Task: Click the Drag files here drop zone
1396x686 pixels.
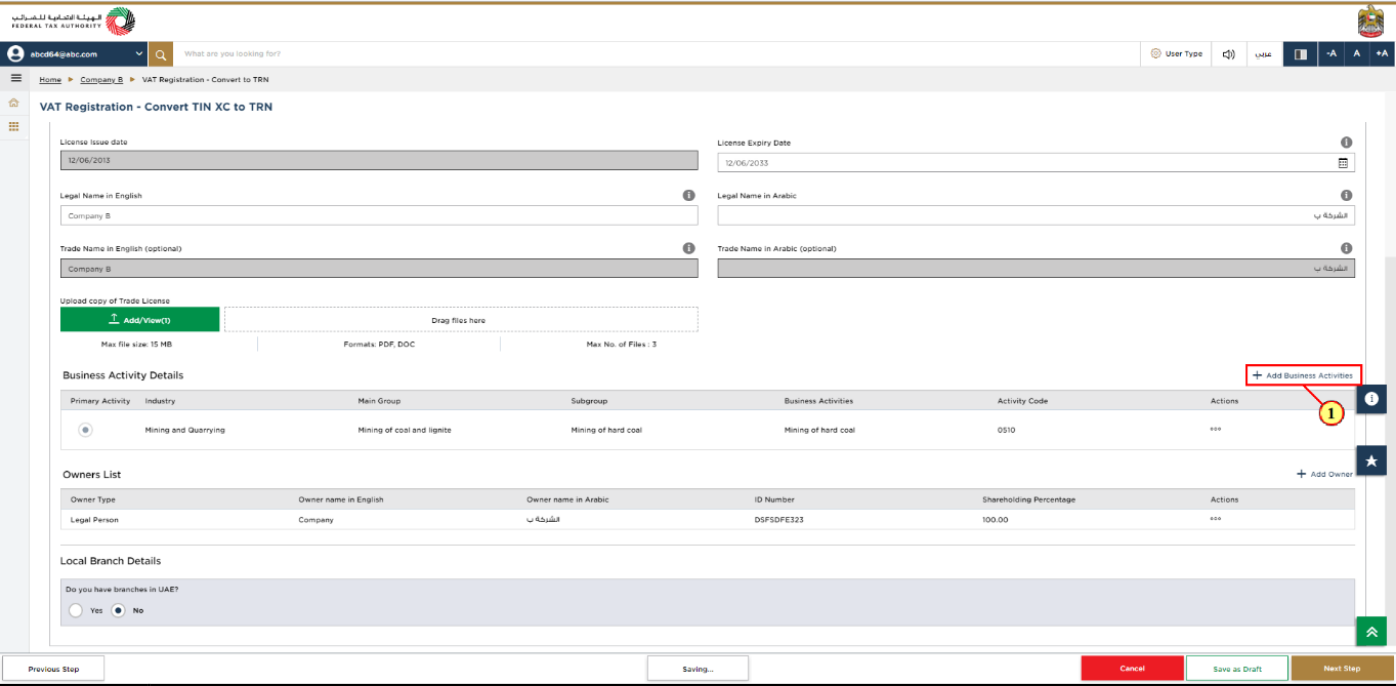Action: (x=461, y=320)
